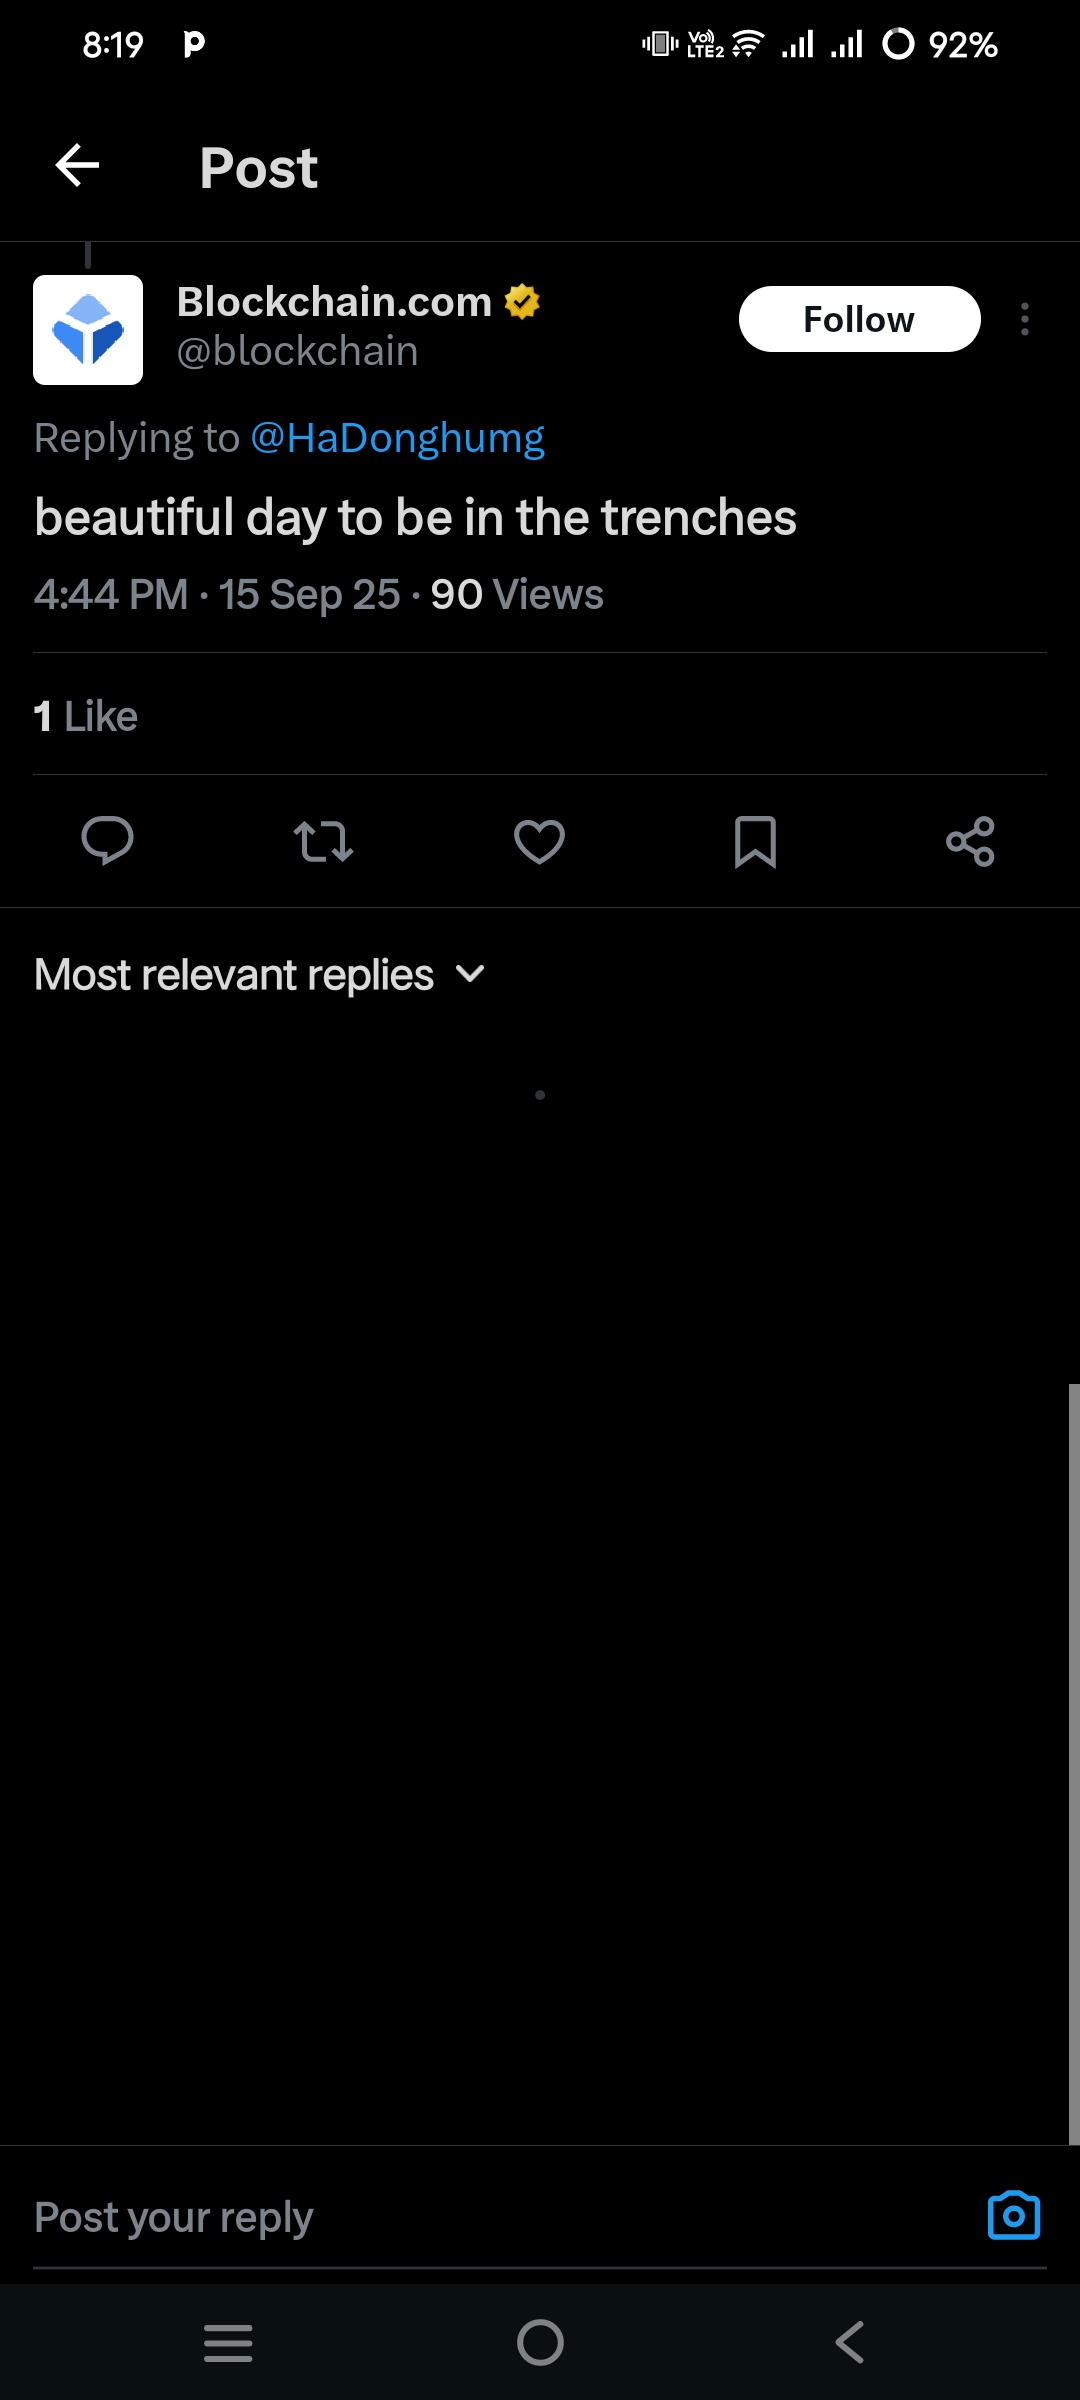The width and height of the screenshot is (1080, 2400).
Task: Open Blockchain.com profile picture
Action: (x=88, y=330)
